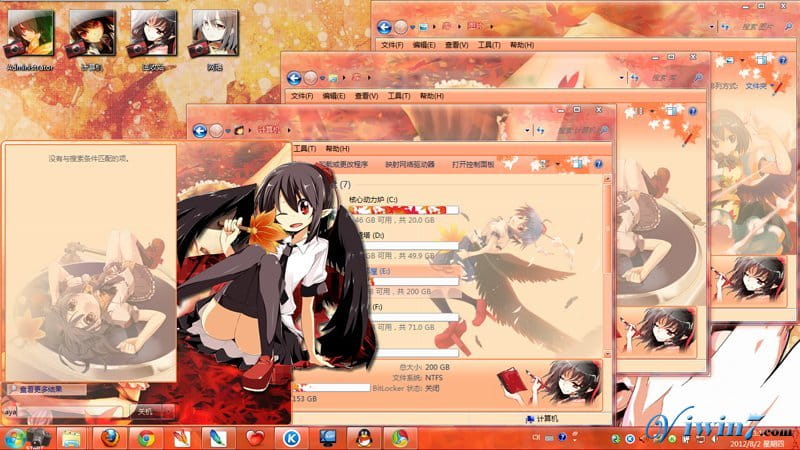The image size is (800, 450).
Task: Open 文件(F) menu in the middle window
Action: 303,96
